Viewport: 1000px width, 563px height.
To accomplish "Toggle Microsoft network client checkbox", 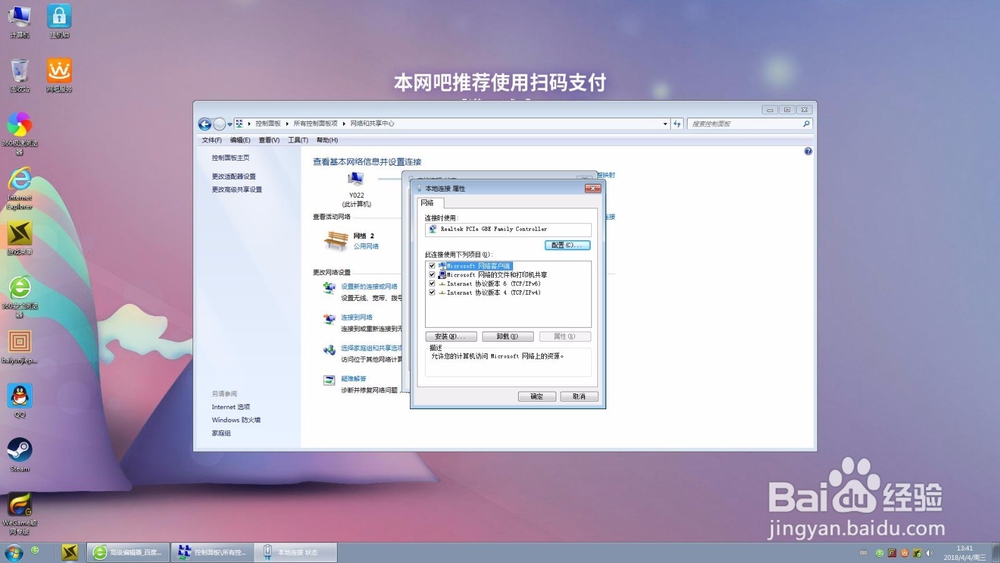I will 432,266.
